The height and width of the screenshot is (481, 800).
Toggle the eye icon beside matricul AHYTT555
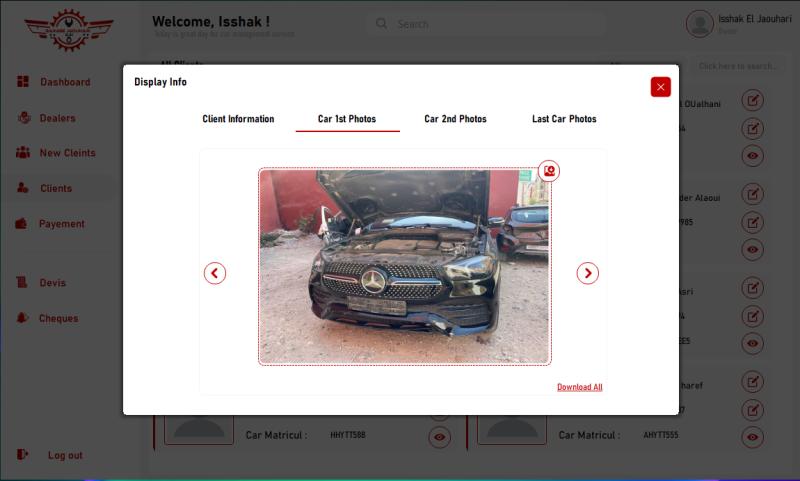pos(753,437)
